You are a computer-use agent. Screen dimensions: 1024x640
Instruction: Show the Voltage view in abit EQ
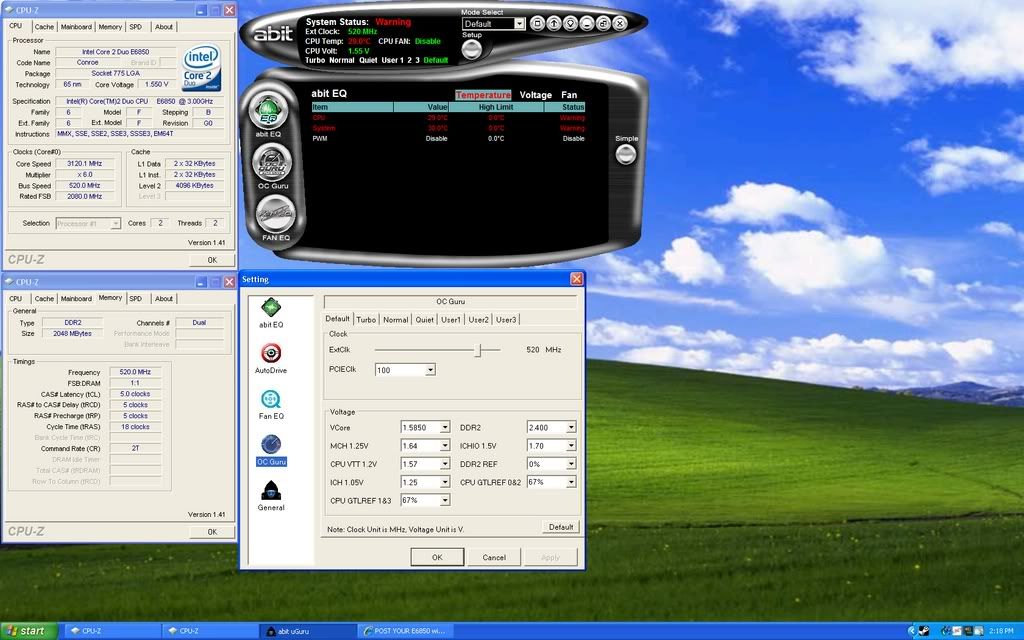coord(535,95)
